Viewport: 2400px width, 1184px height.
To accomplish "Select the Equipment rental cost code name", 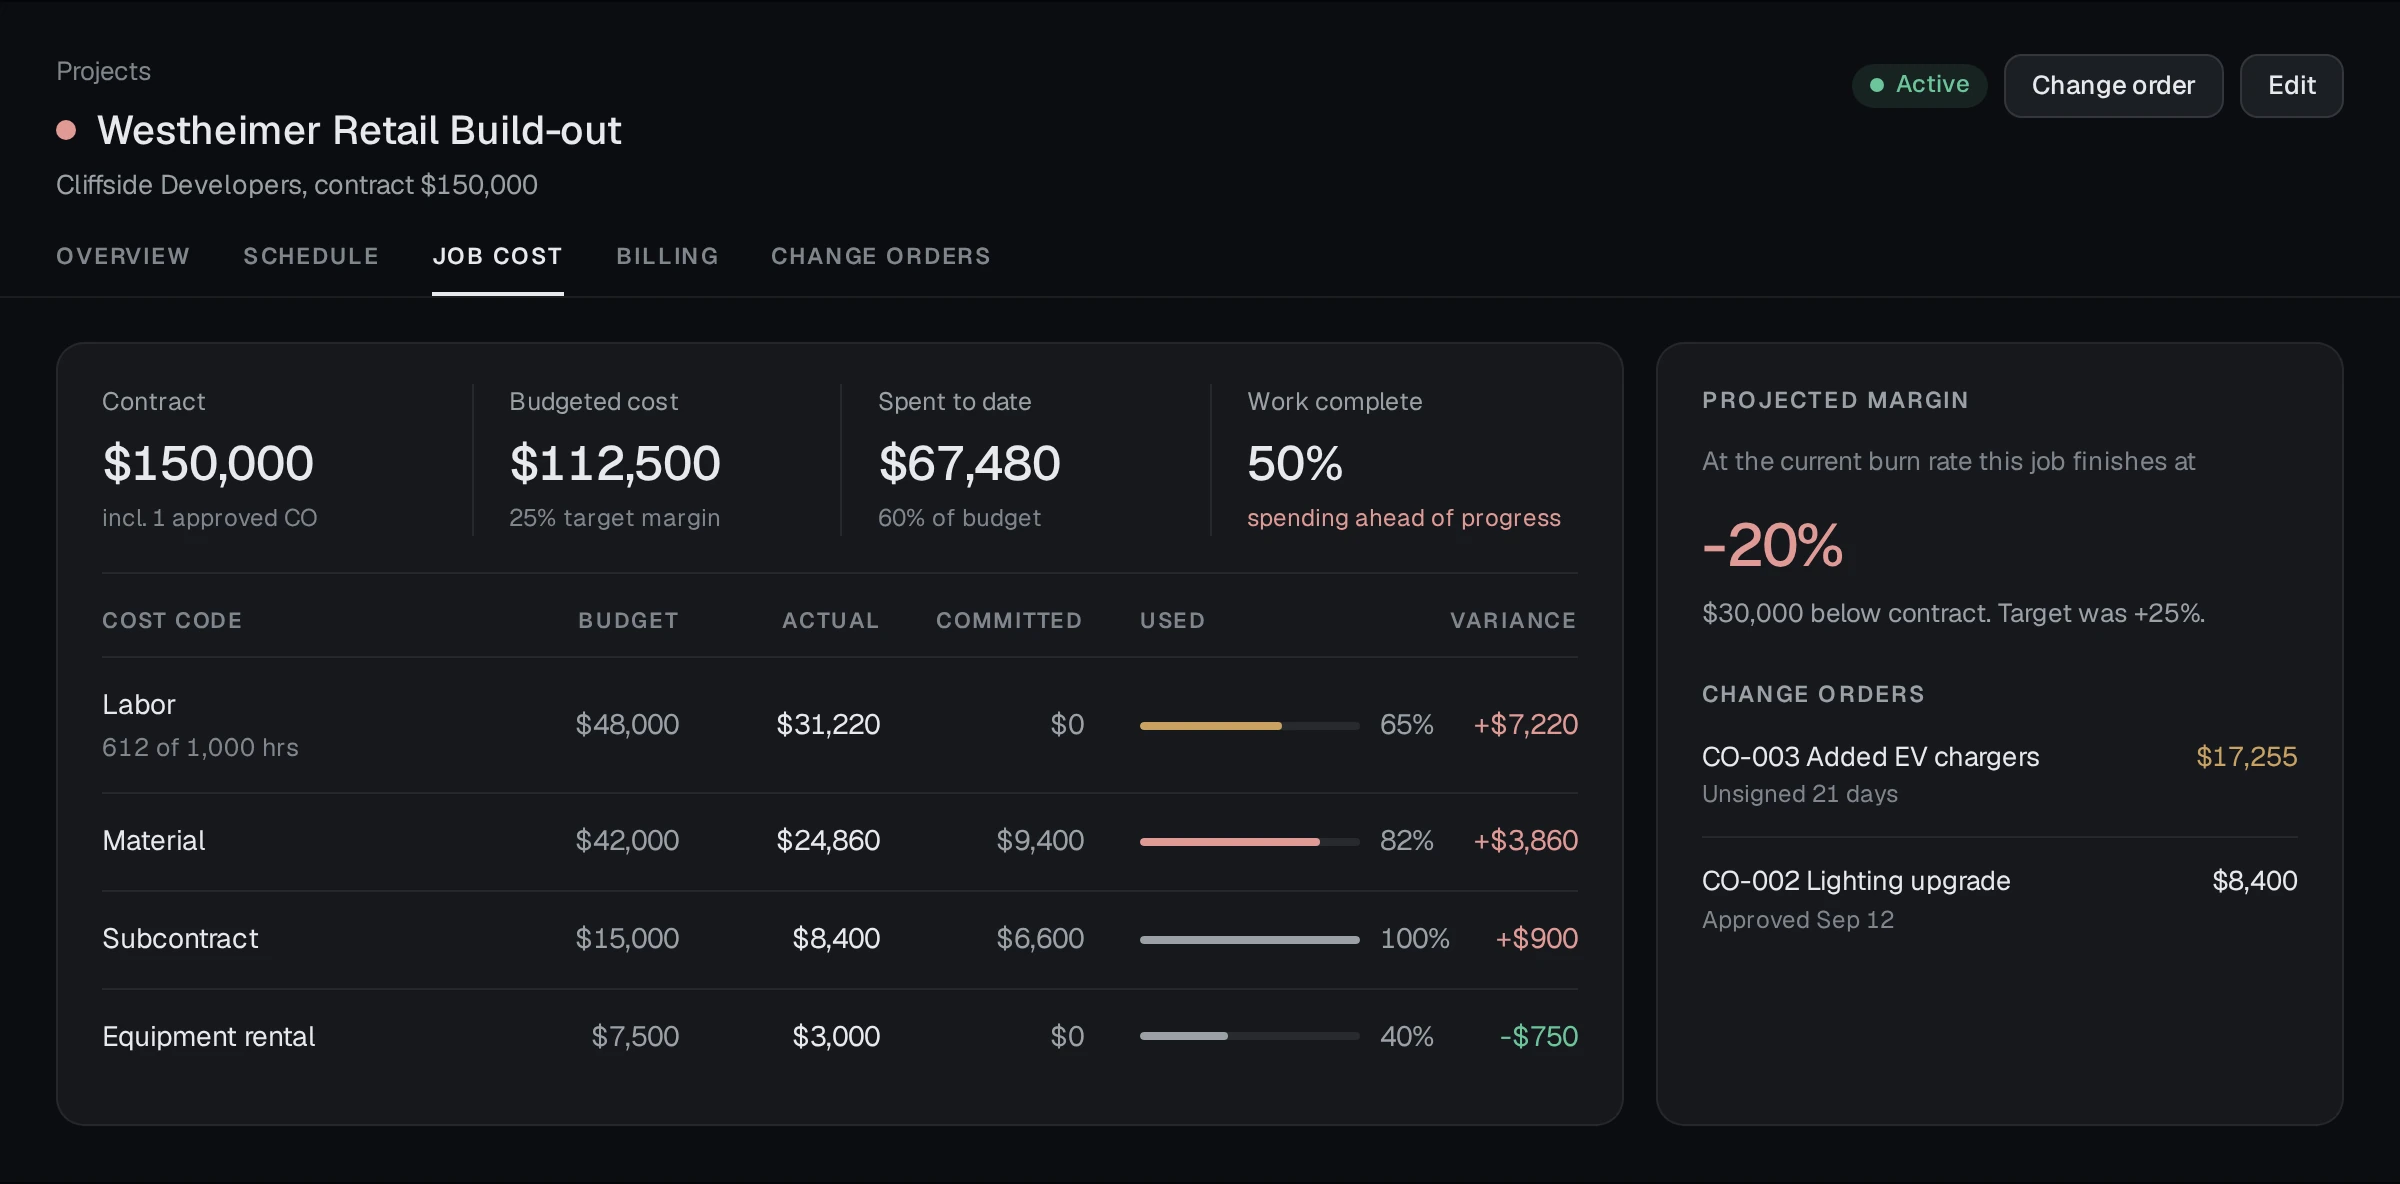I will click(208, 1036).
